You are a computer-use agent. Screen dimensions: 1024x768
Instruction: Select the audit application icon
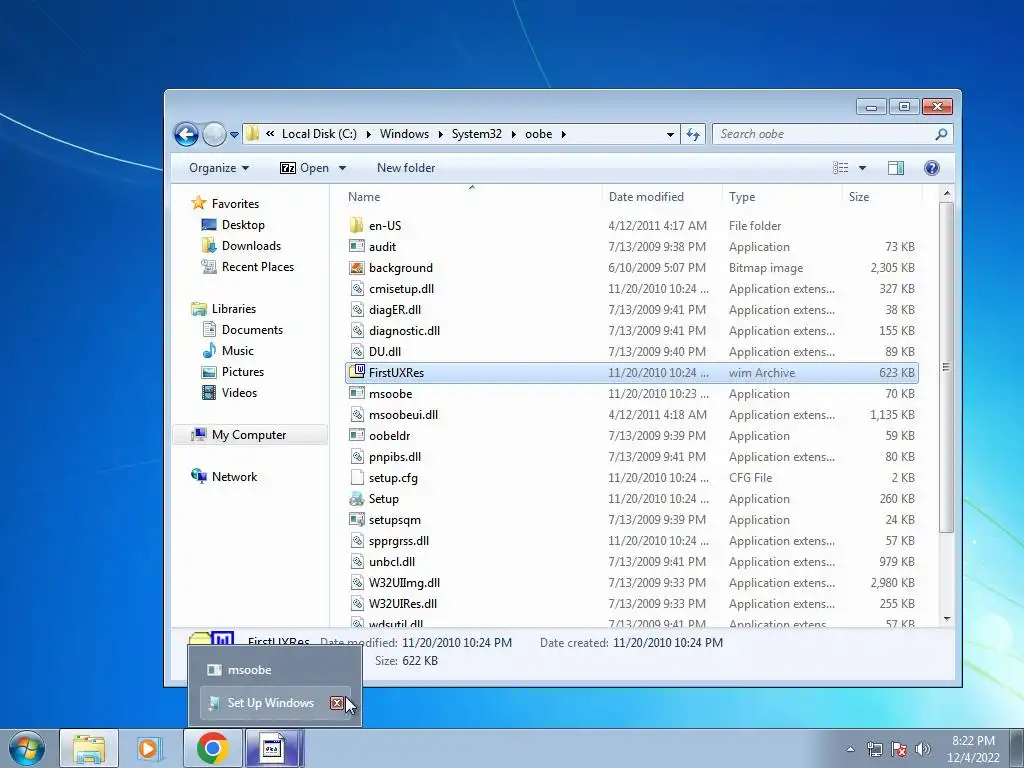(357, 246)
